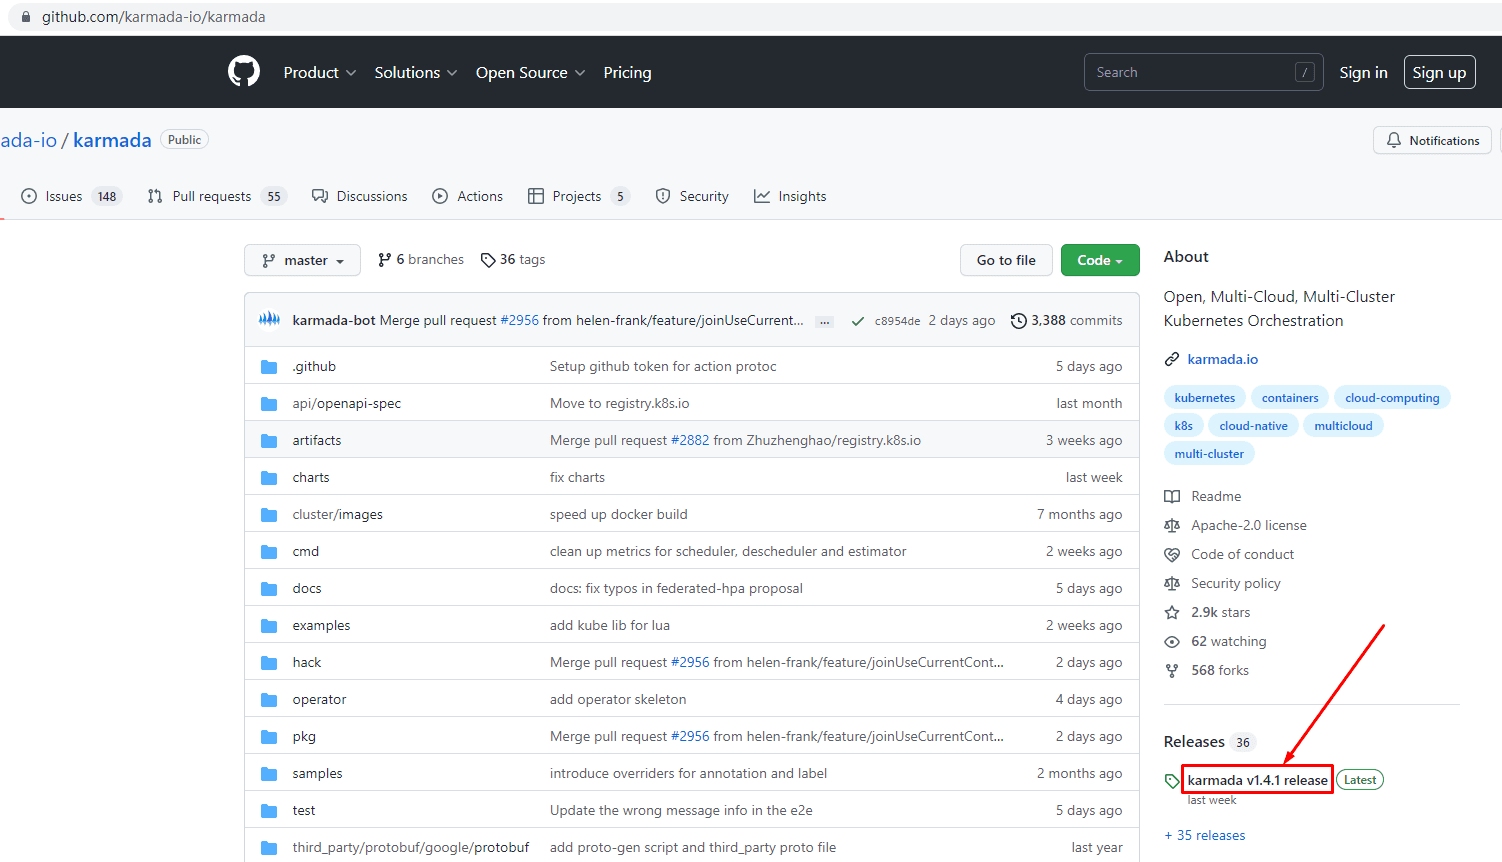The height and width of the screenshot is (862, 1502).
Task: Open pull request #2882 link in artifacts row
Action: click(x=690, y=441)
